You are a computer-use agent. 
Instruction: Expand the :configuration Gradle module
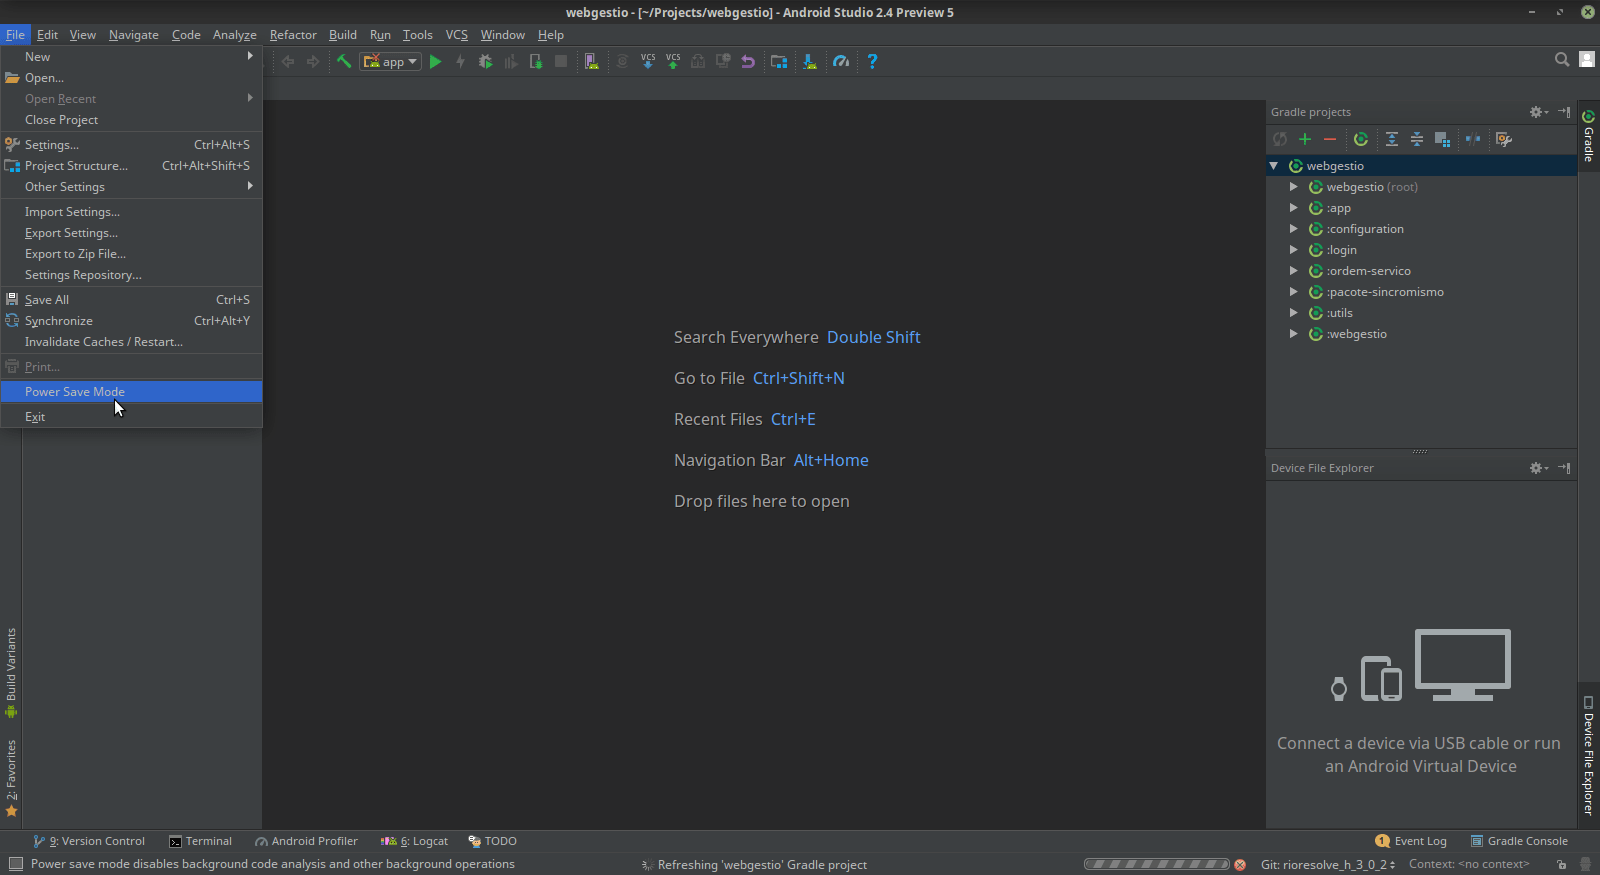click(1293, 229)
